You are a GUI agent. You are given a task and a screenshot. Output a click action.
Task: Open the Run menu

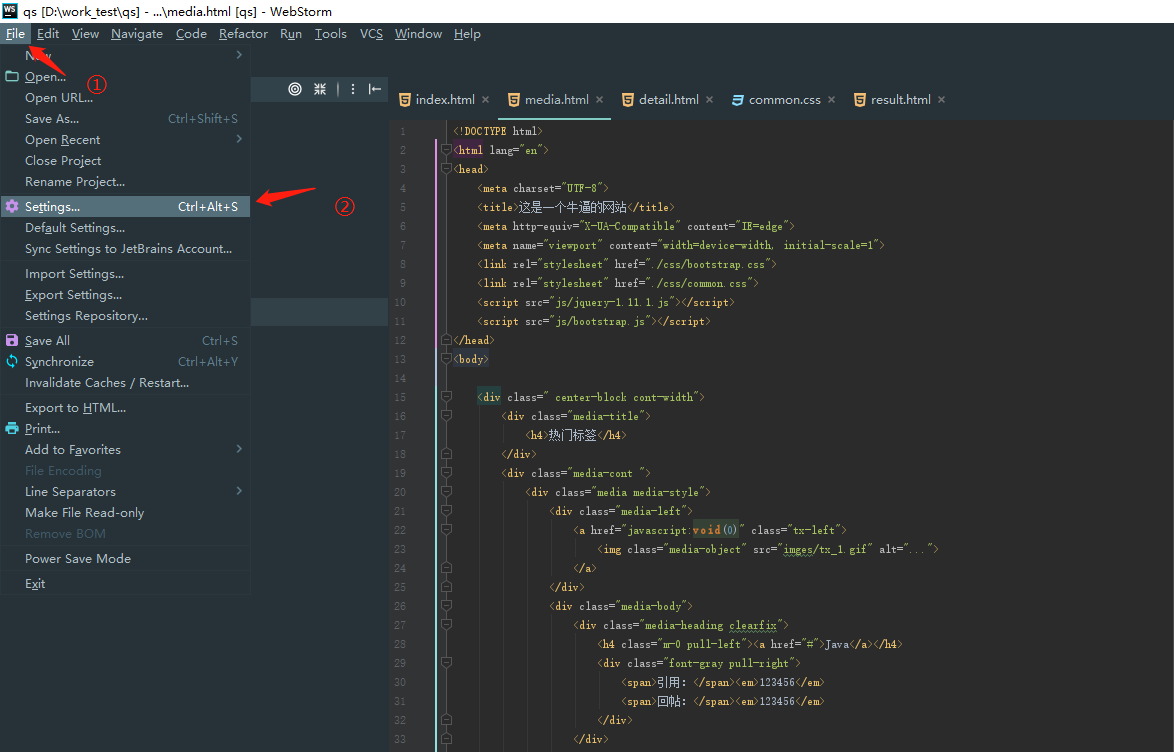pos(291,34)
